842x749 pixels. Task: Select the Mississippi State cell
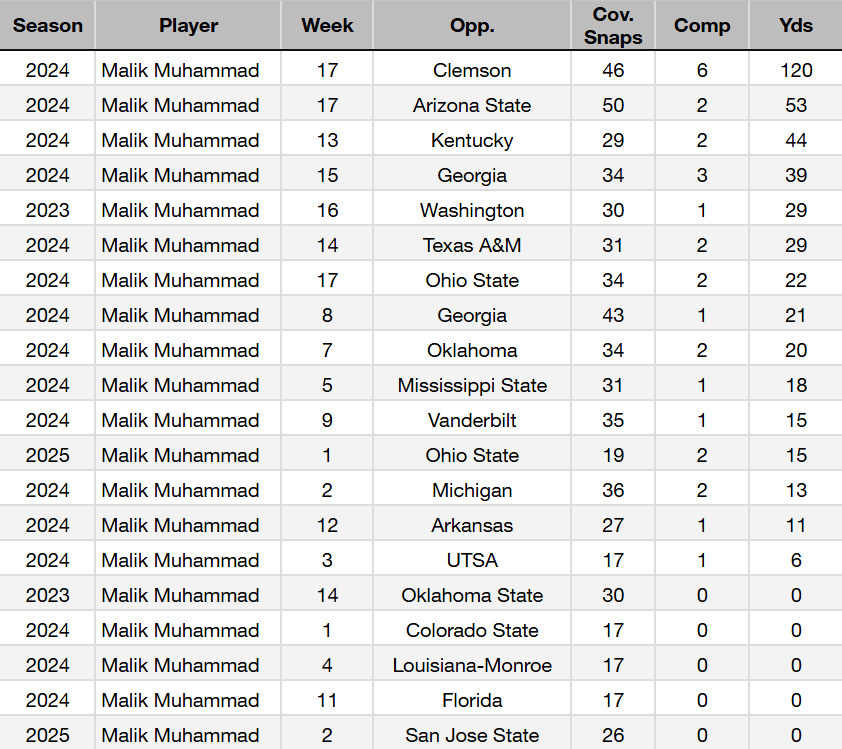[x=472, y=385]
